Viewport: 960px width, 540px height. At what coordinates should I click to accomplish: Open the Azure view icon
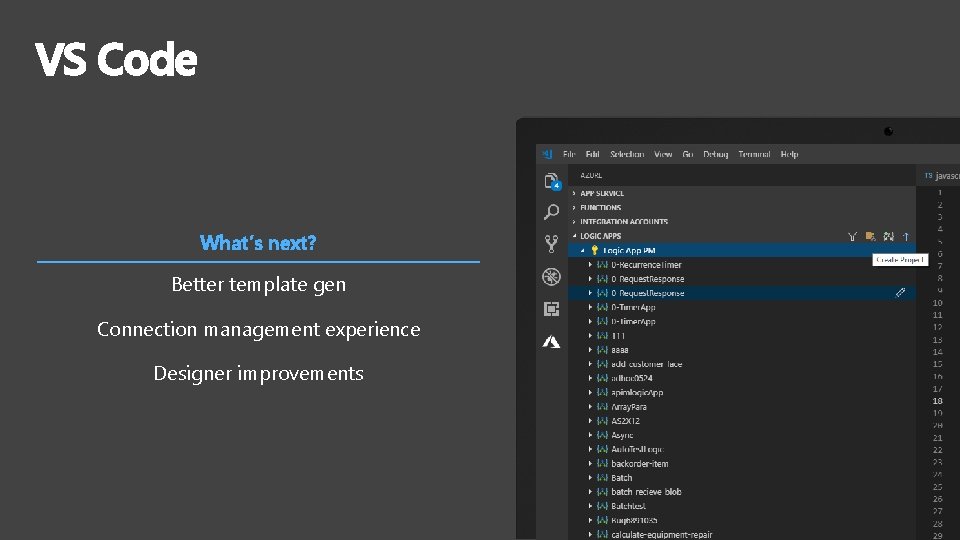(x=551, y=342)
